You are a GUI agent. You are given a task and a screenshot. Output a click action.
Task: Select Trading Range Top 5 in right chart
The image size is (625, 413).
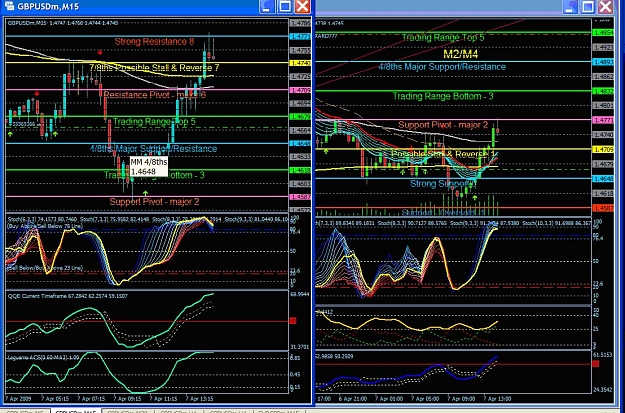pyautogui.click(x=443, y=37)
